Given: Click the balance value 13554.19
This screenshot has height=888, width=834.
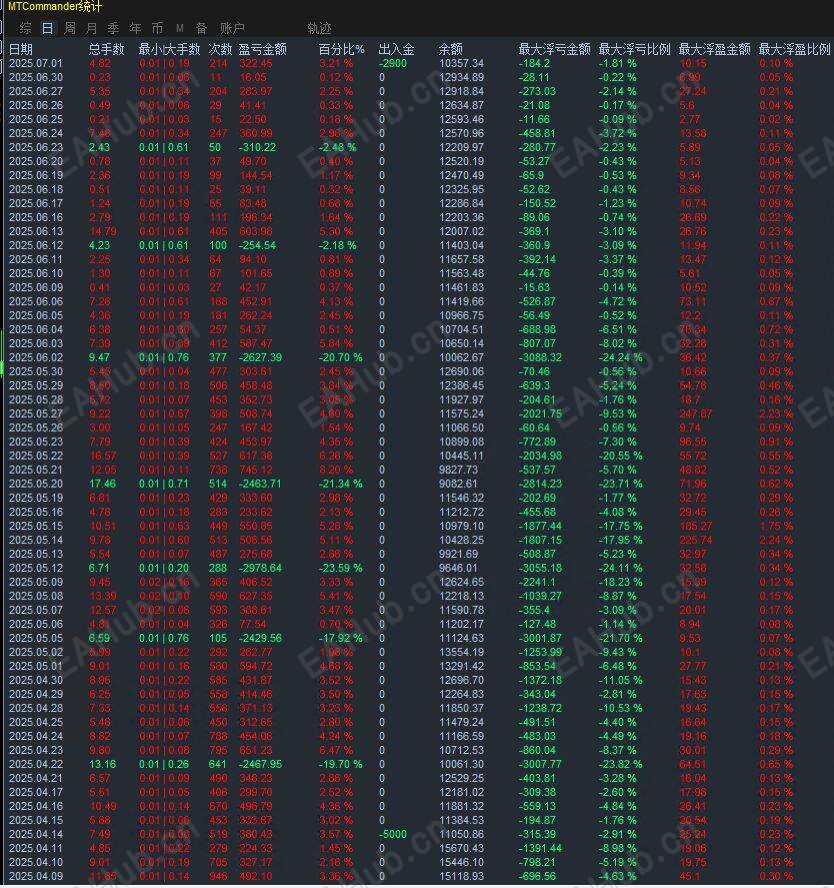Looking at the screenshot, I should (x=461, y=652).
